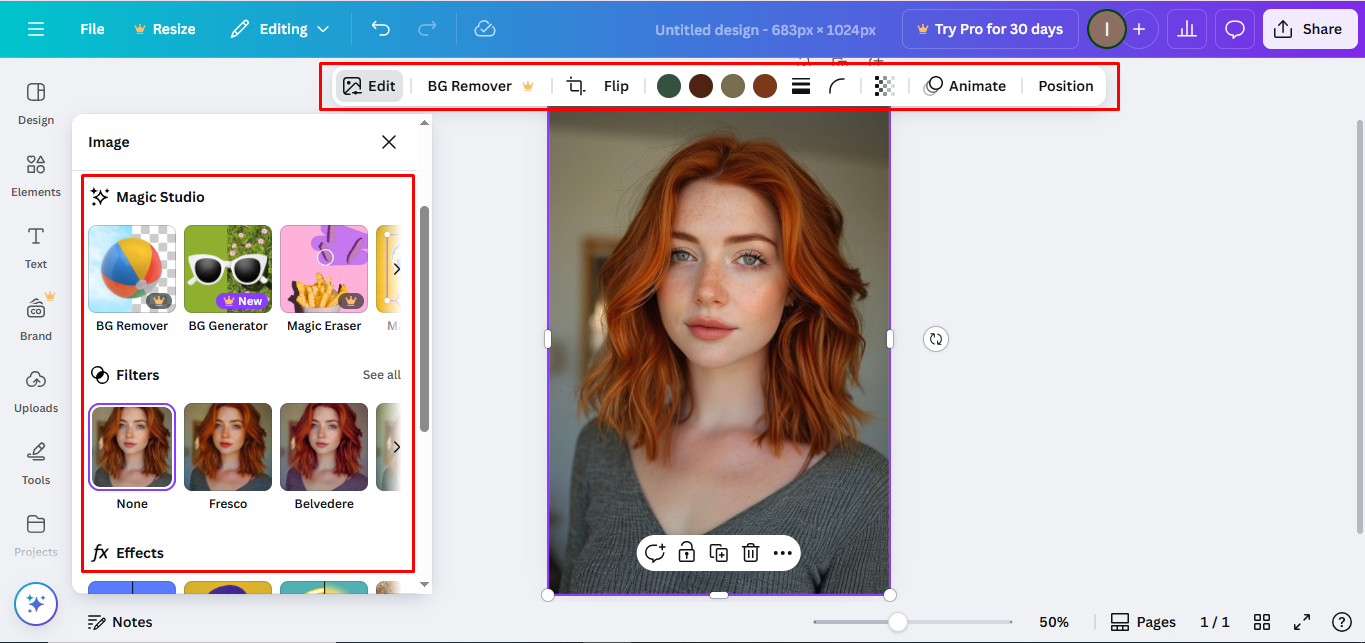Open the BG Generator tool
This screenshot has width=1365, height=643.
pos(227,268)
